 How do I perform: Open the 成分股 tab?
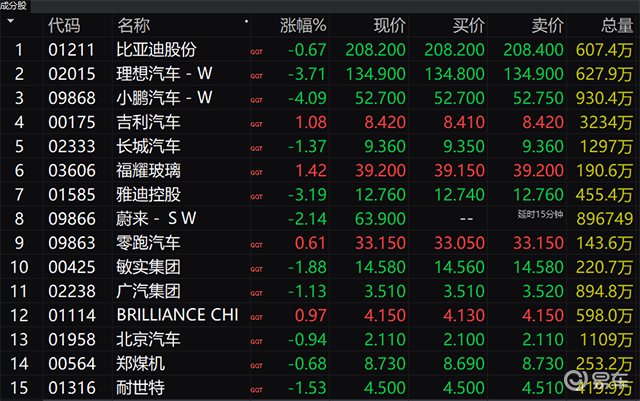click(14, 6)
